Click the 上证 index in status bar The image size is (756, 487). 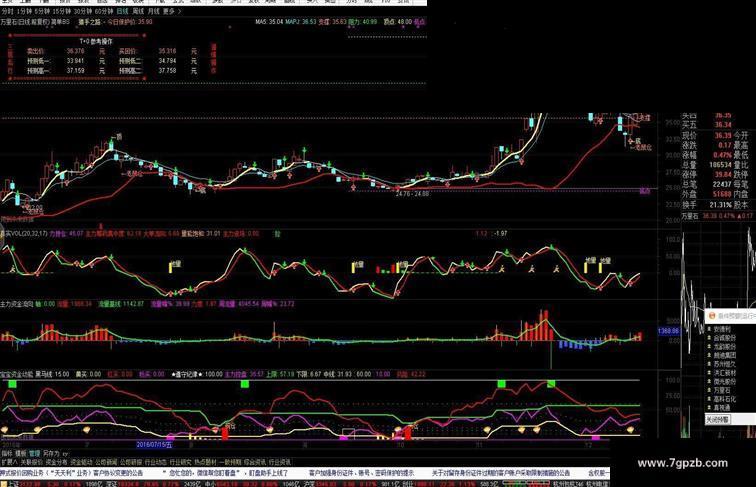(x=13, y=483)
